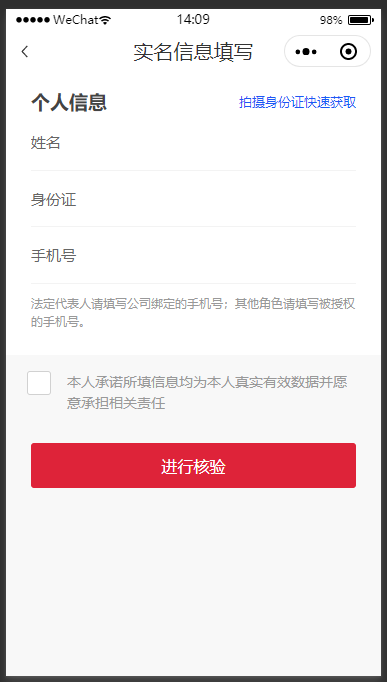Viewport: 387px width, 682px height.
Task: Tap the Wi-Fi signal icon
Action: click(x=105, y=20)
